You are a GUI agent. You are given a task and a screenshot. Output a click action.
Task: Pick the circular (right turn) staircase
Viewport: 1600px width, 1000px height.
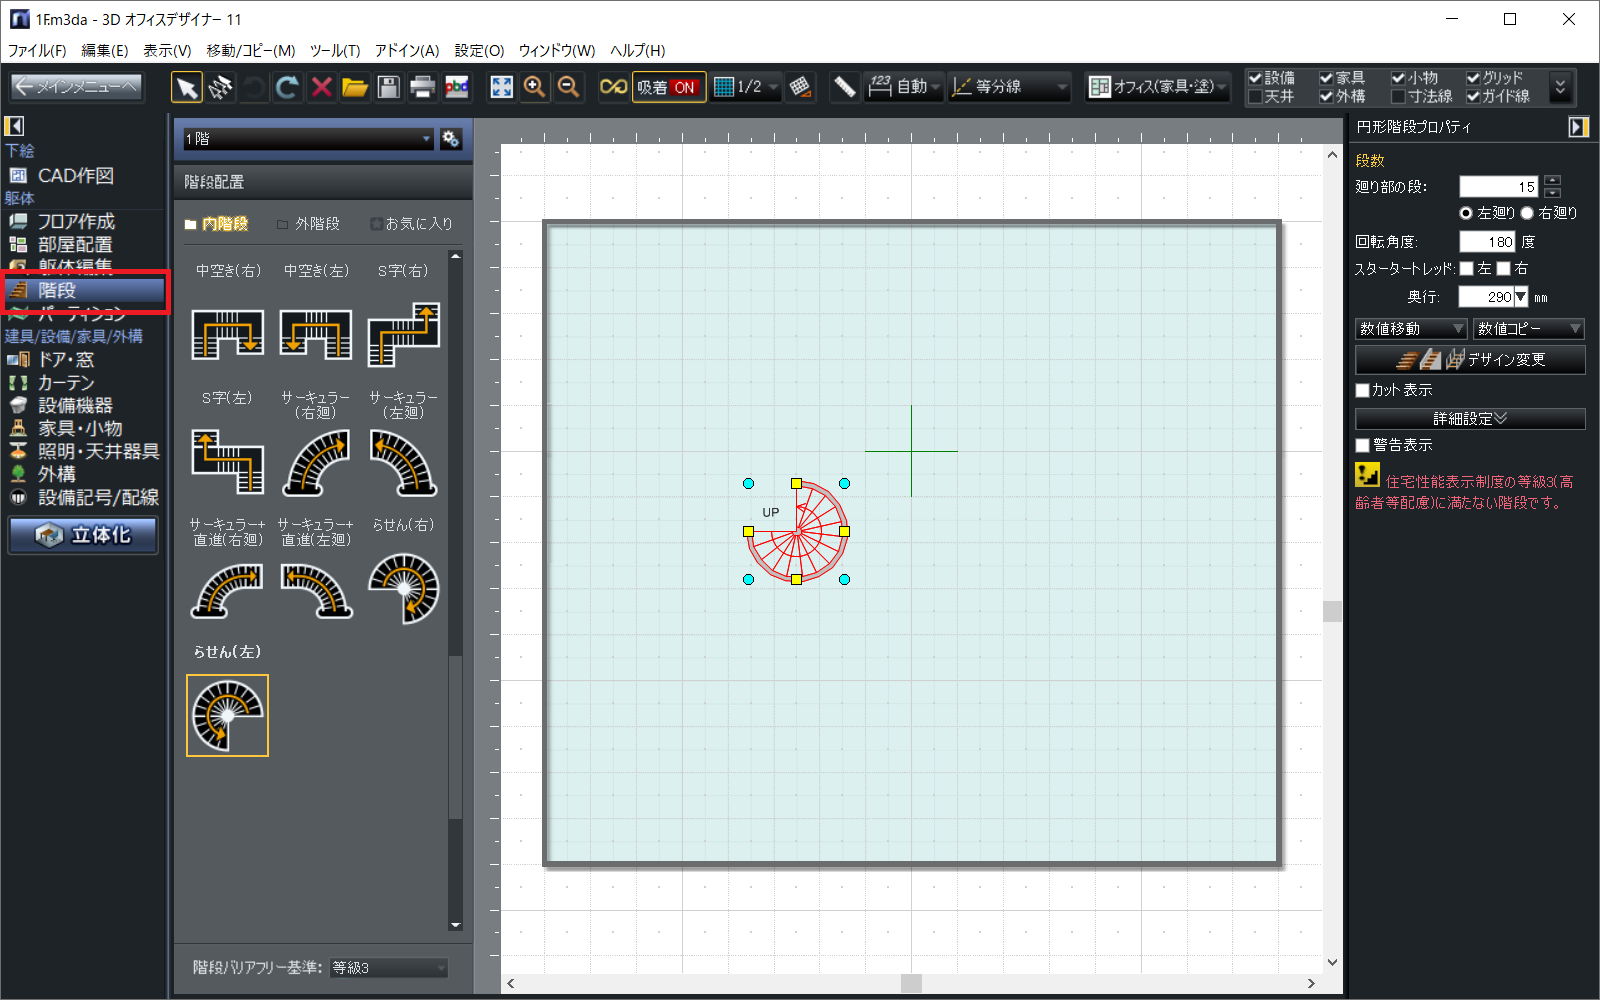pyautogui.click(x=316, y=462)
